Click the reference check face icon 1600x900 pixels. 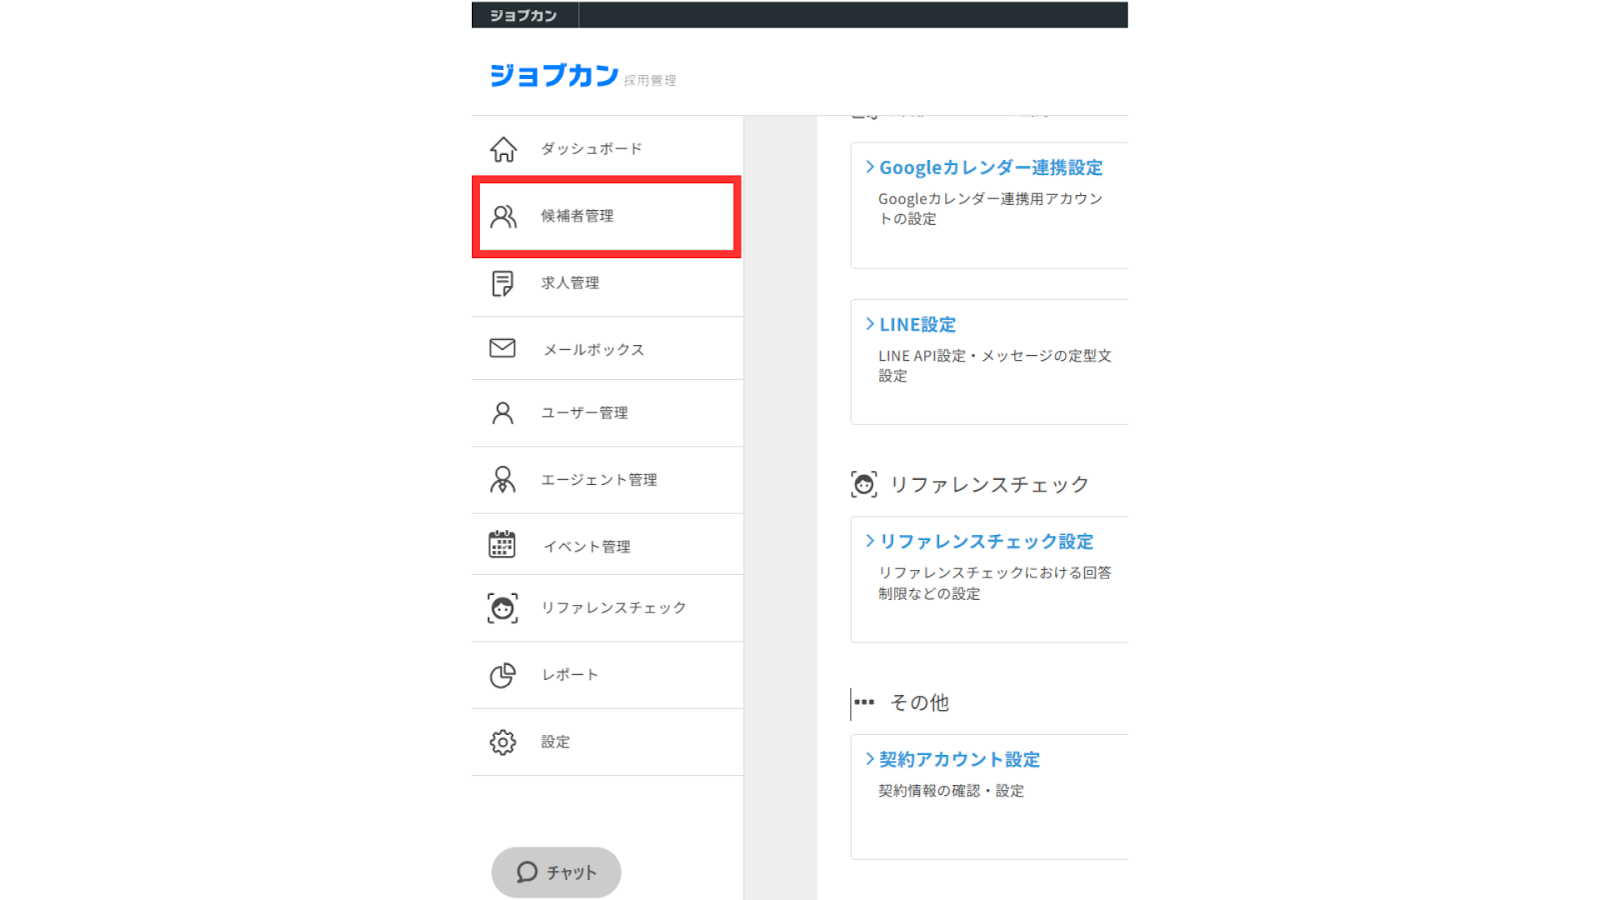pyautogui.click(x=503, y=608)
